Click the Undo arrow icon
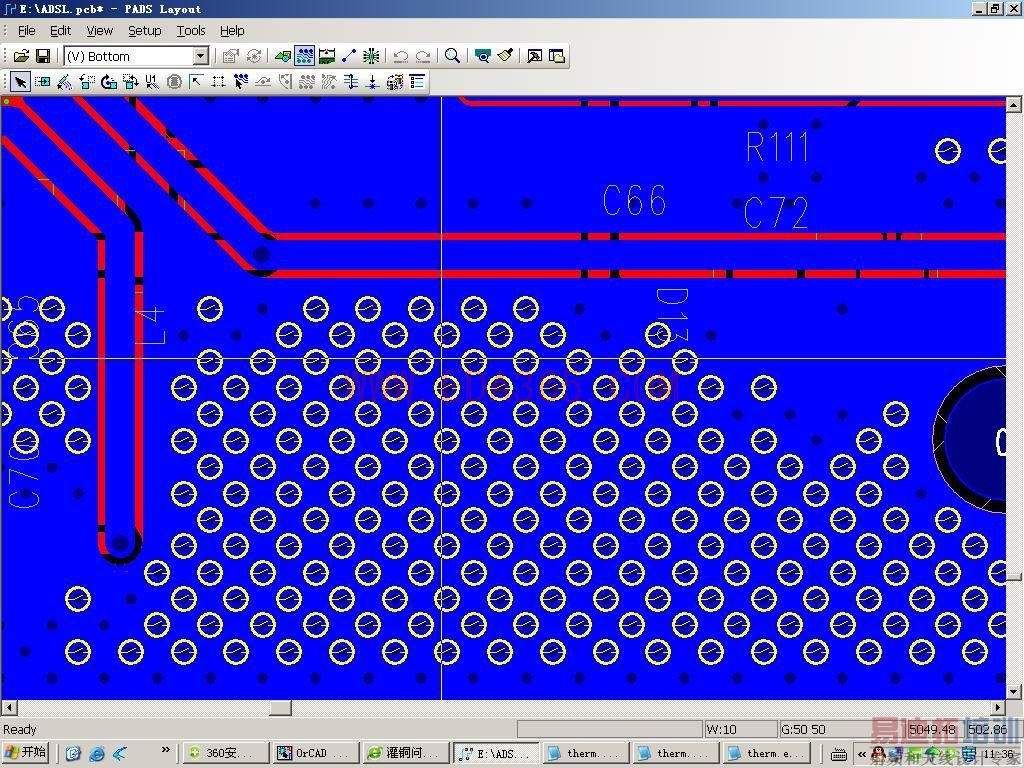 pos(400,56)
